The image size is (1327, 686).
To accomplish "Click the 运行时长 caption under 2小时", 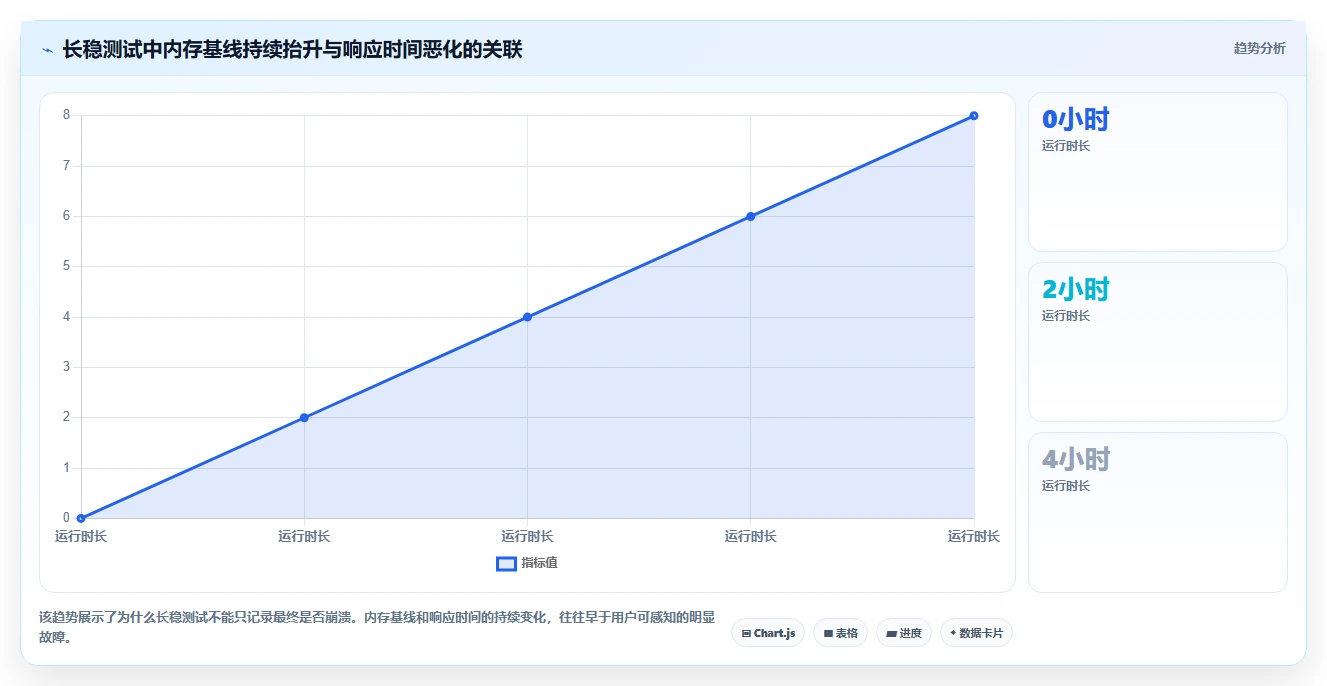I will (1066, 316).
